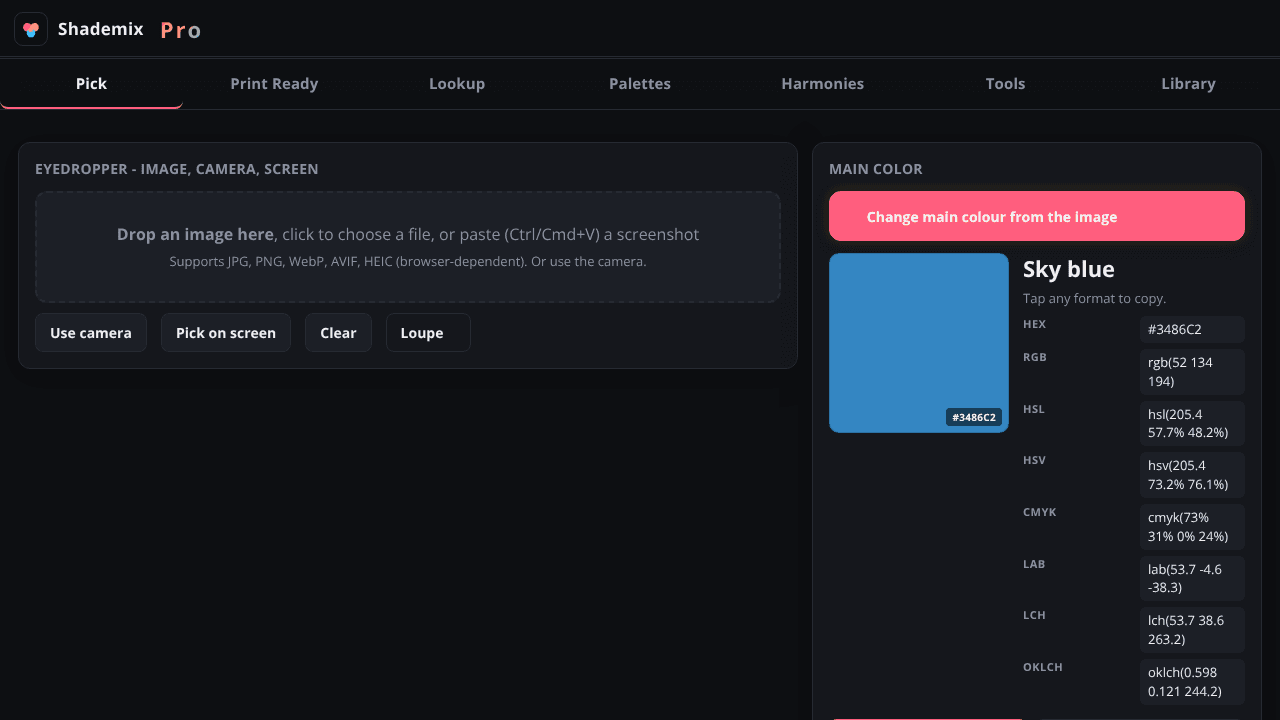Click the MAIN COLOR panel heading

[x=876, y=169]
